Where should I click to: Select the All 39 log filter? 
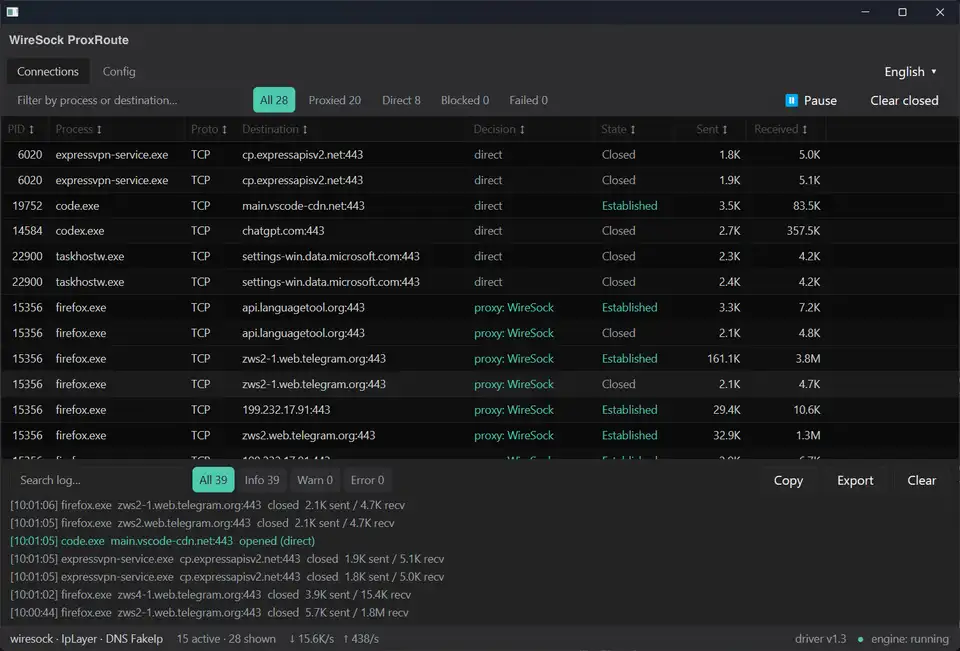pos(213,480)
